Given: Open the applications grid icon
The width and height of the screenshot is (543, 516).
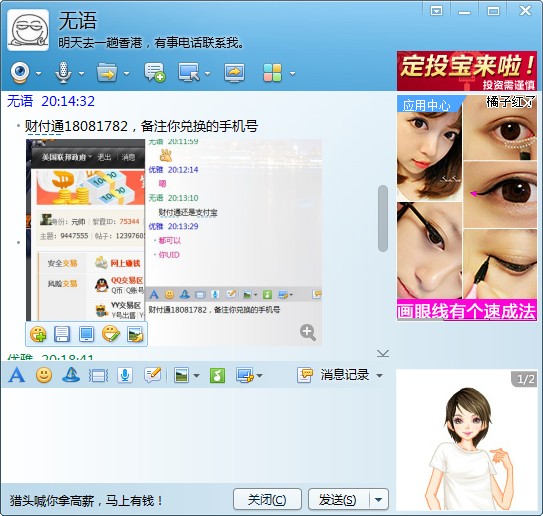Looking at the screenshot, I should (273, 73).
